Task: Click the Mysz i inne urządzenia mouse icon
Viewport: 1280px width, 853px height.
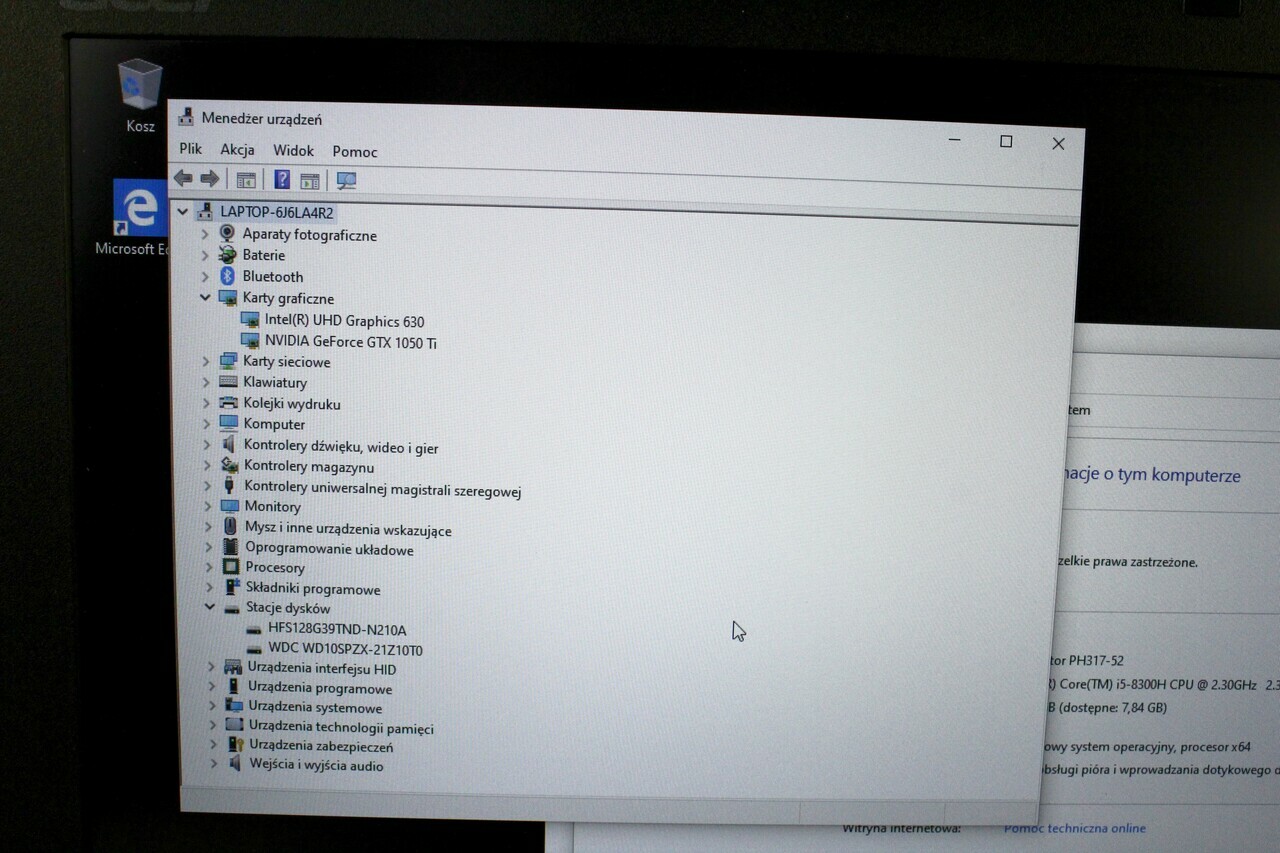Action: 230,527
